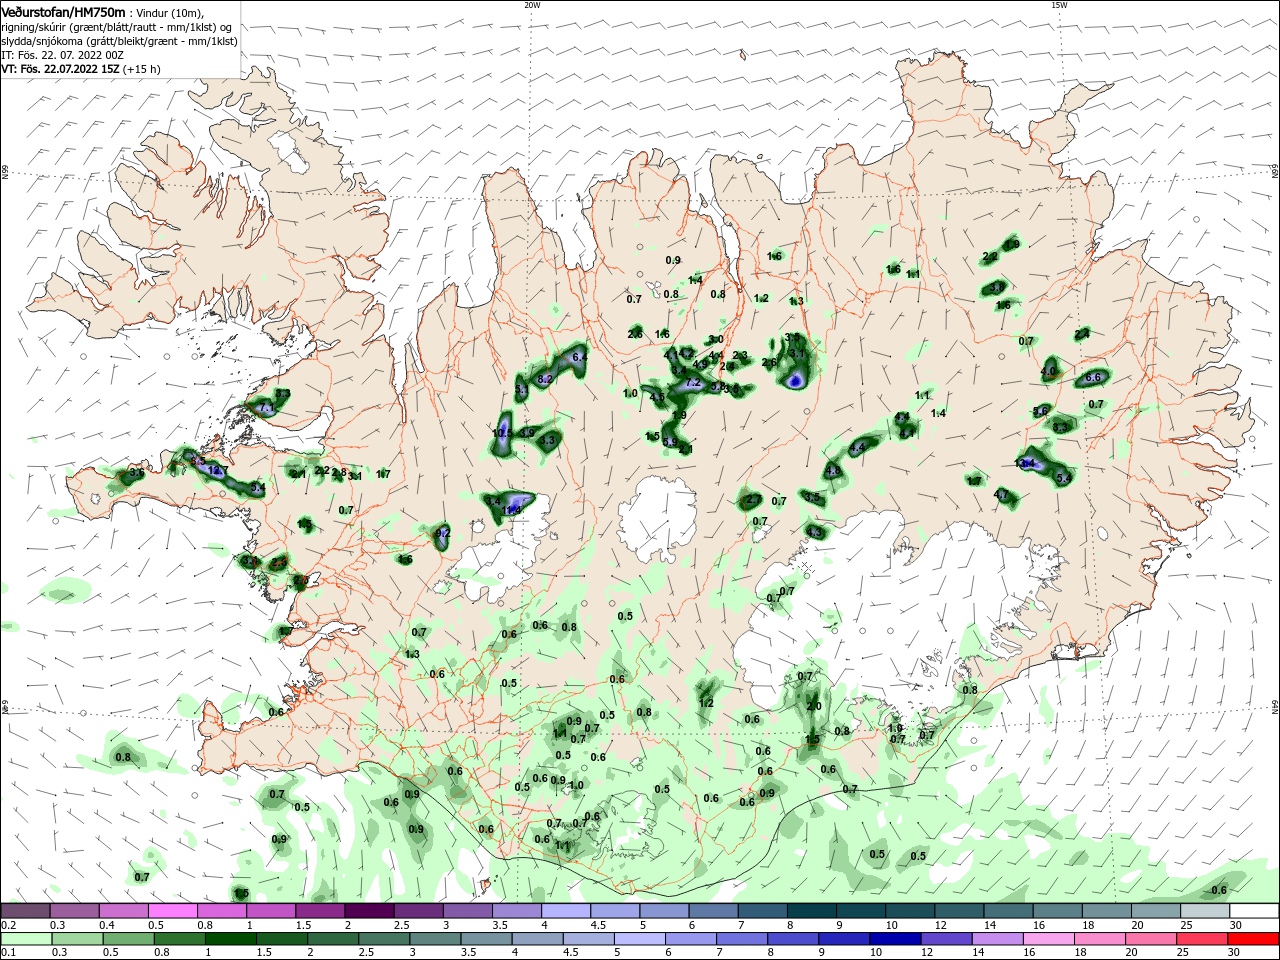1280x960 pixels.
Task: Click the 15W meridian label on the top edge
Action: tap(1059, 5)
